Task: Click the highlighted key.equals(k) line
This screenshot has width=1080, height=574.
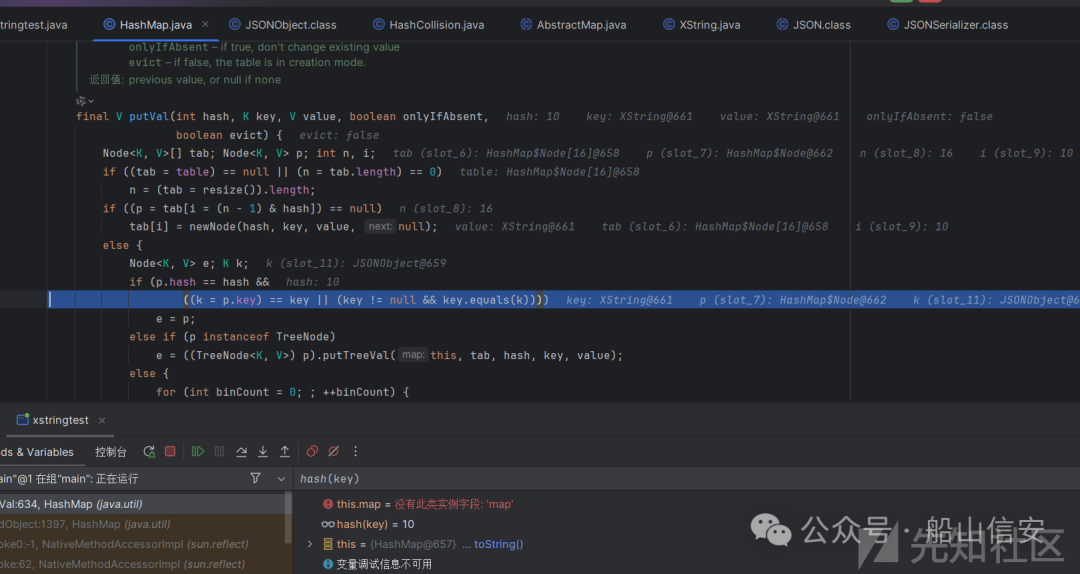Action: (x=563, y=300)
